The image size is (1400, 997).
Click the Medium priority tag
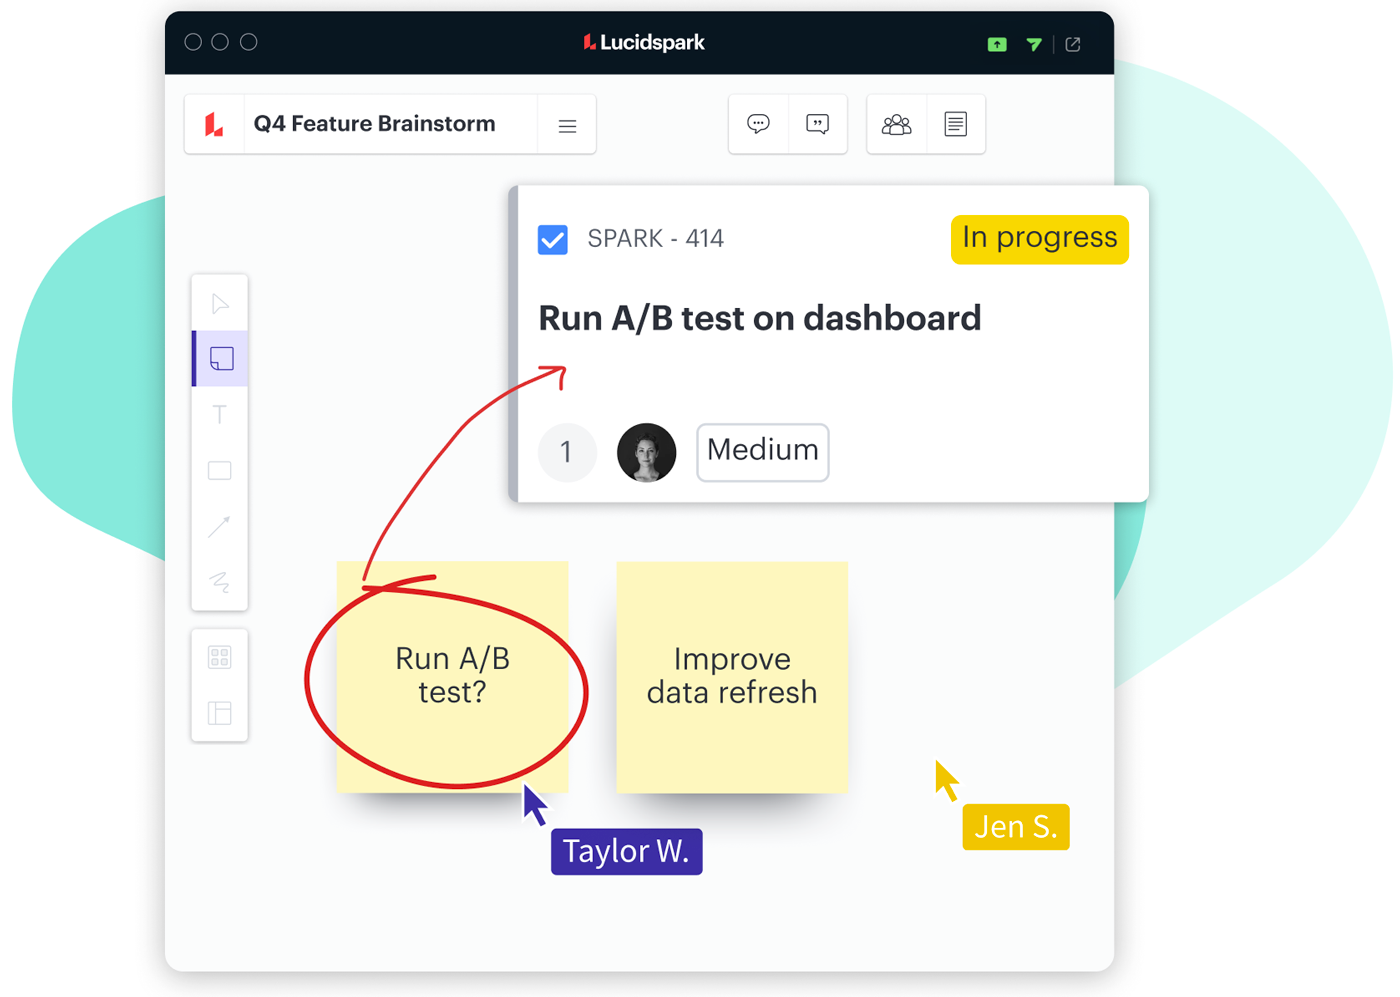tap(762, 452)
